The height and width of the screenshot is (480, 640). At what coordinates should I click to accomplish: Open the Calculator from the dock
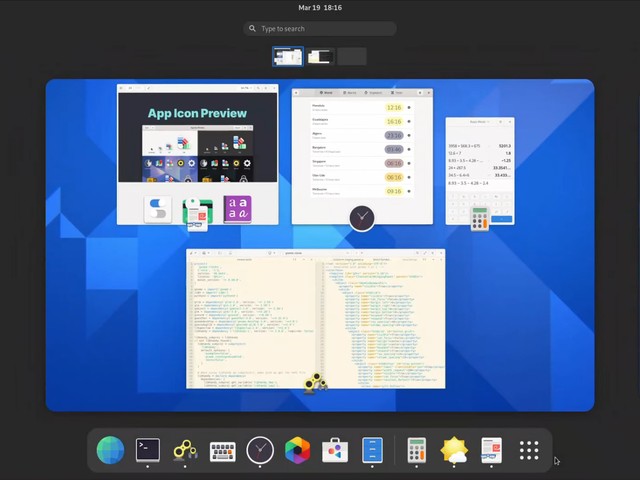417,450
